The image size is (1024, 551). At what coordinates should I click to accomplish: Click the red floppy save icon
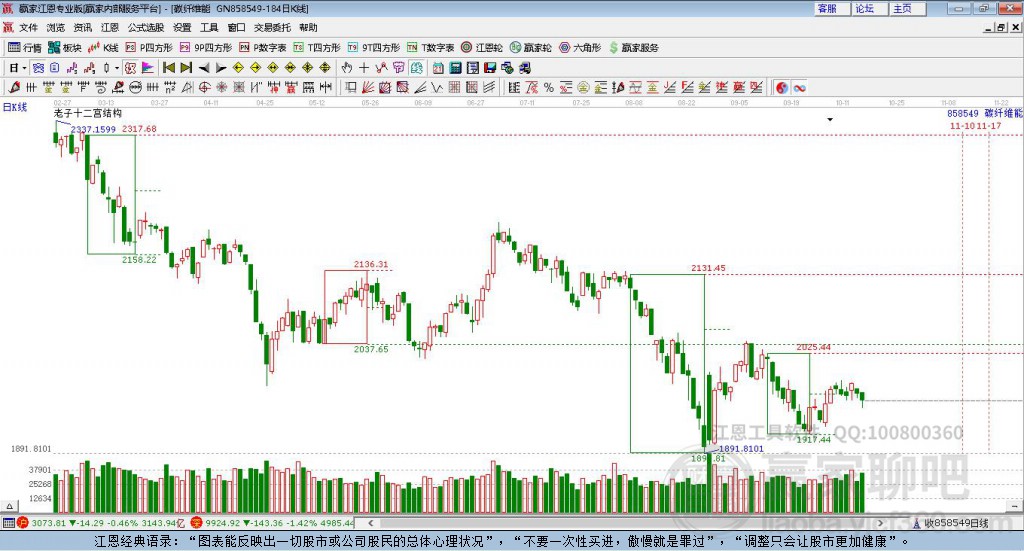pyautogui.click(x=490, y=68)
